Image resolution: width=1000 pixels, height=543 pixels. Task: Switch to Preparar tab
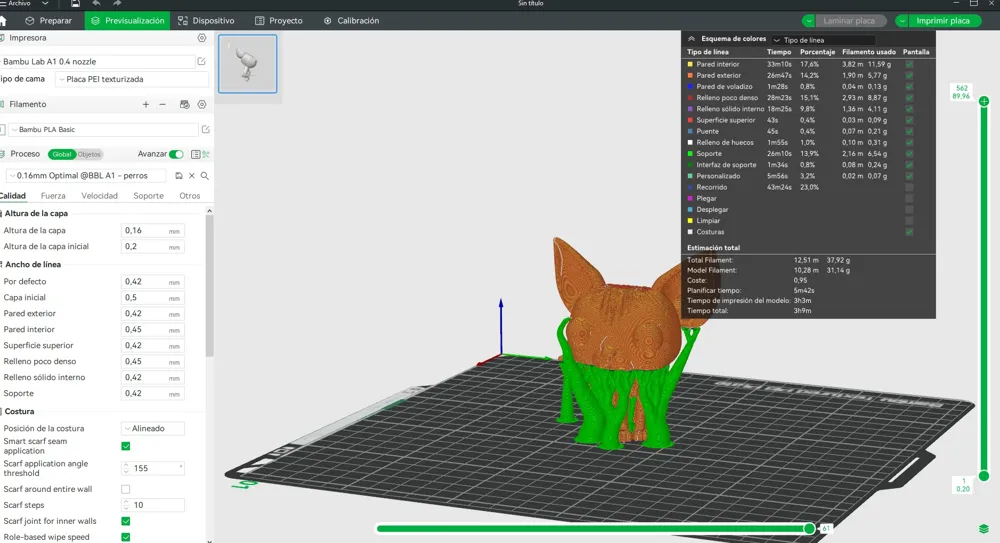pos(48,20)
